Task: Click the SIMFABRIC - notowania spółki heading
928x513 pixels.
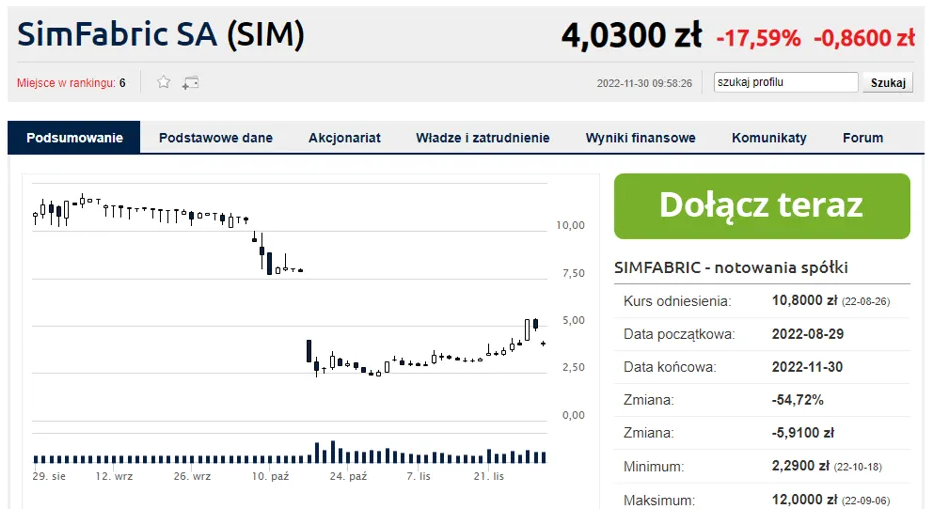Action: click(x=731, y=268)
